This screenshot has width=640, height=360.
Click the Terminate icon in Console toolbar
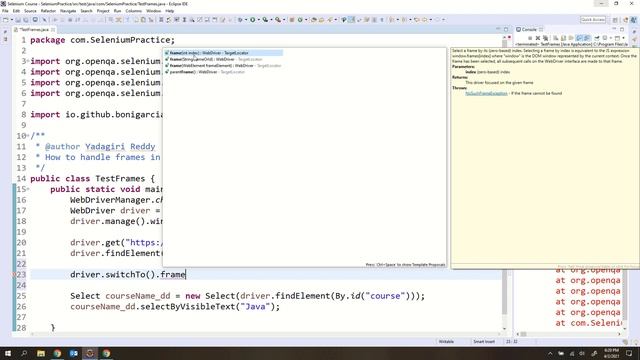(530, 38)
